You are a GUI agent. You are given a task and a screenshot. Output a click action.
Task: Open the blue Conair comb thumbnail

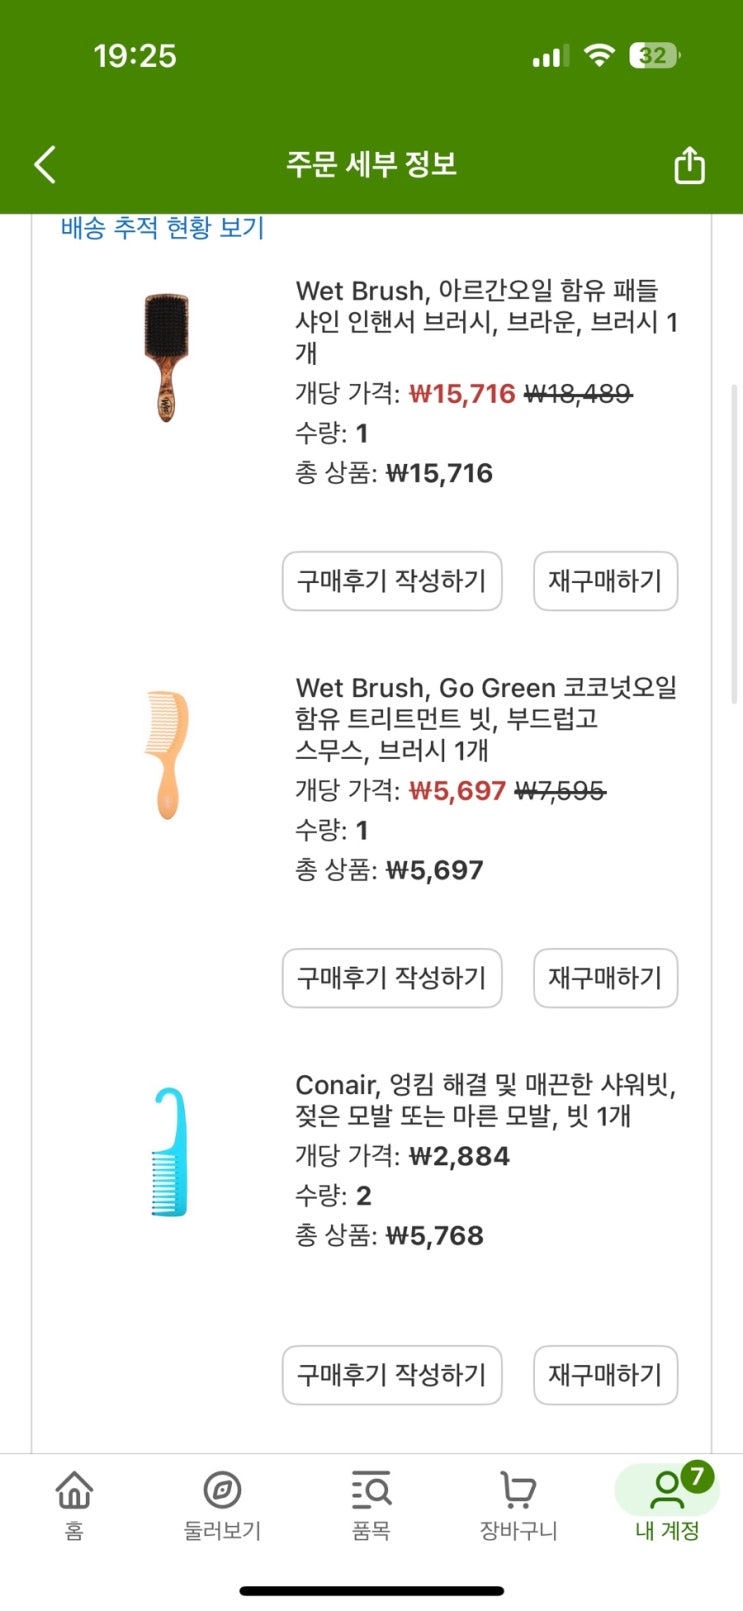pos(169,1152)
